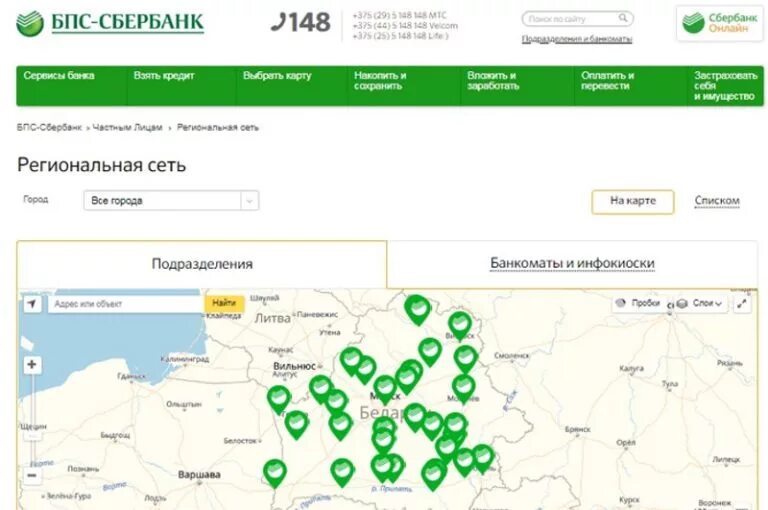Viewport: 768px width, 510px height.
Task: Click the northernmost branch marker
Action: point(418,311)
